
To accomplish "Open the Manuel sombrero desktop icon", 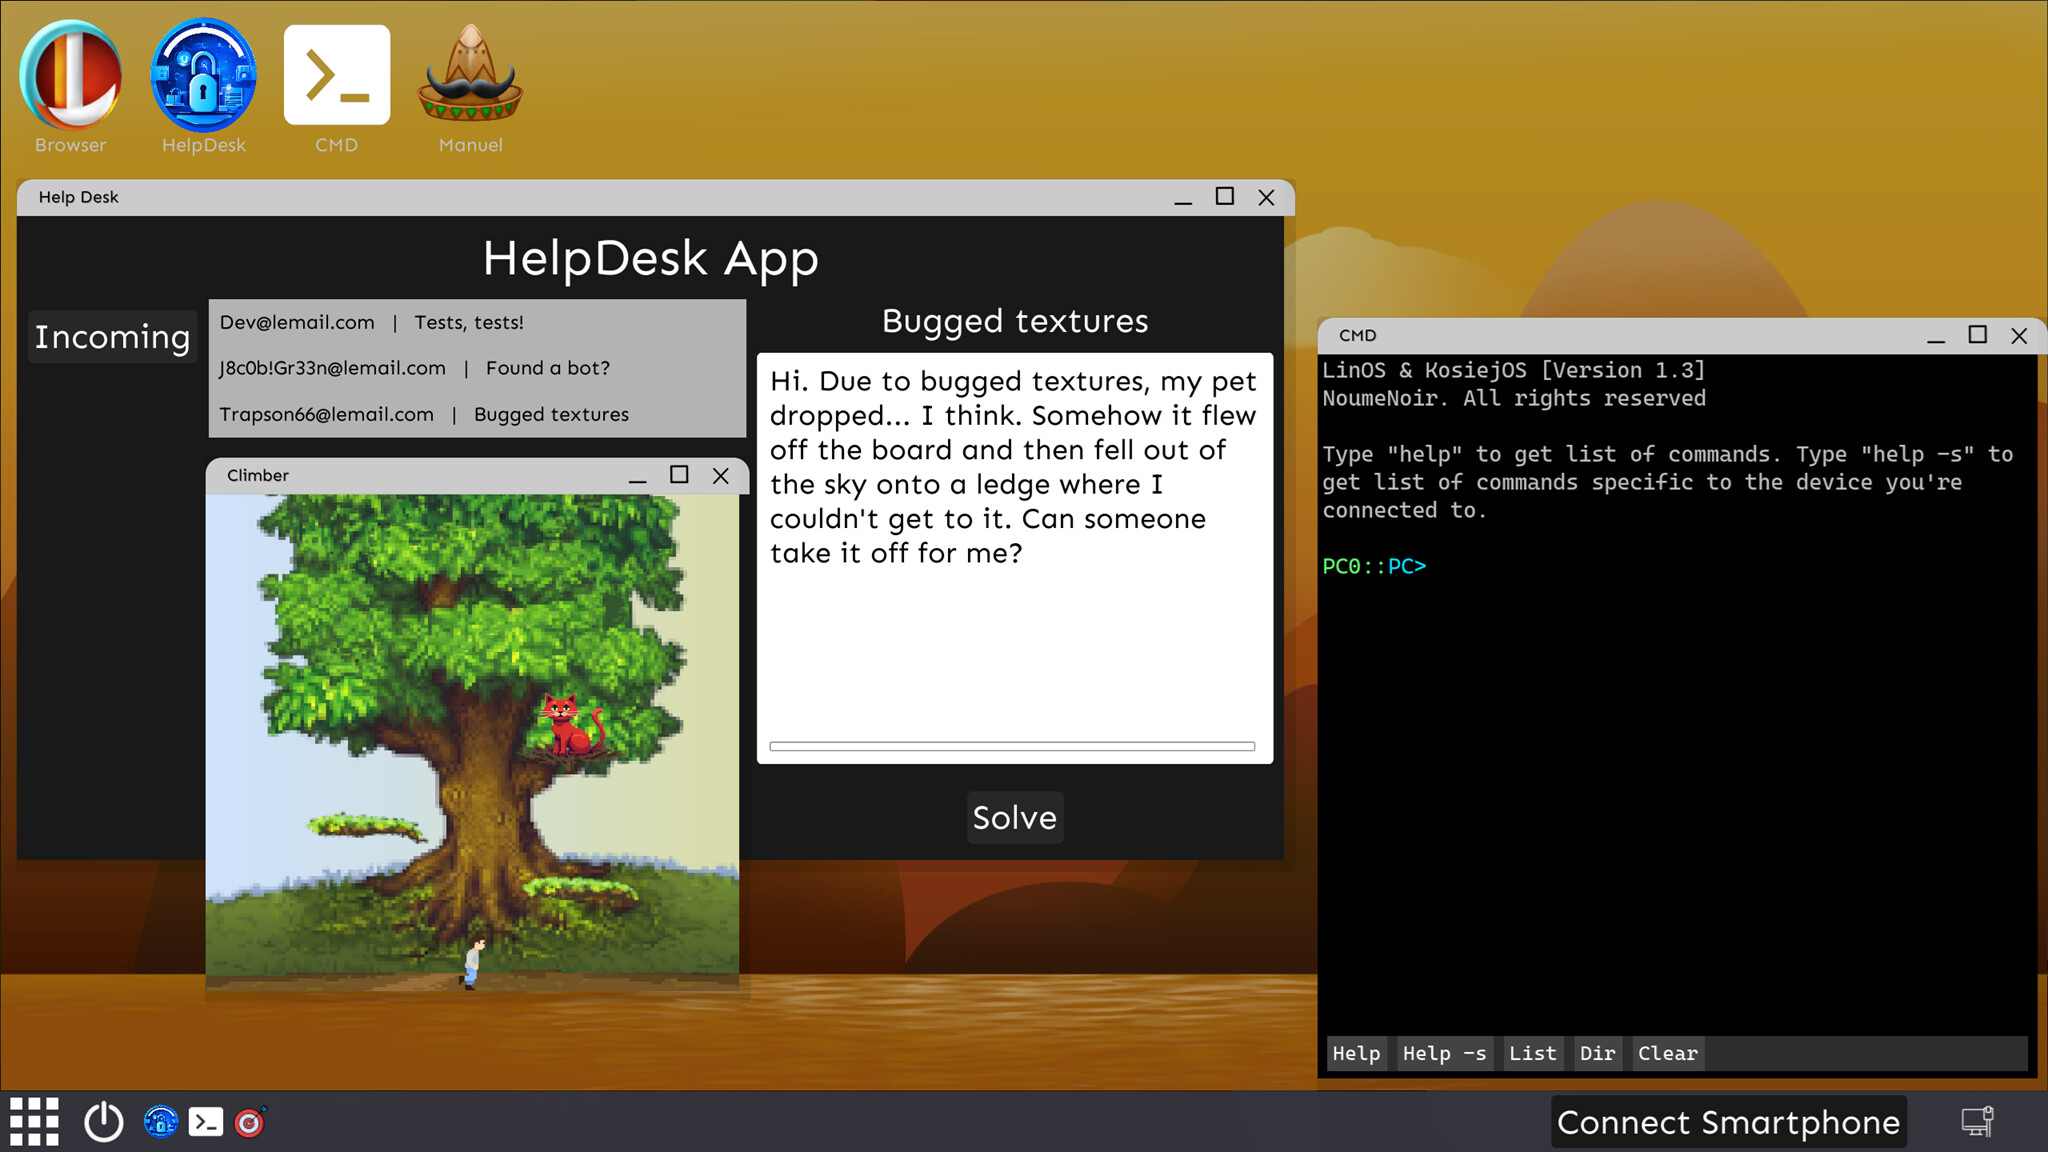I will click(469, 77).
